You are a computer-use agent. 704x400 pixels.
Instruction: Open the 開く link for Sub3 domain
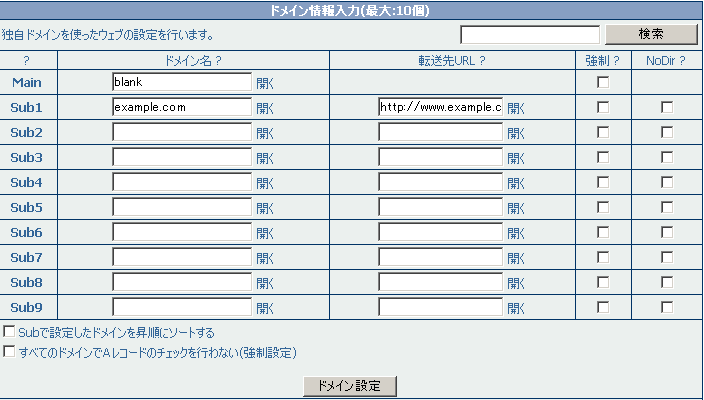click(x=265, y=158)
